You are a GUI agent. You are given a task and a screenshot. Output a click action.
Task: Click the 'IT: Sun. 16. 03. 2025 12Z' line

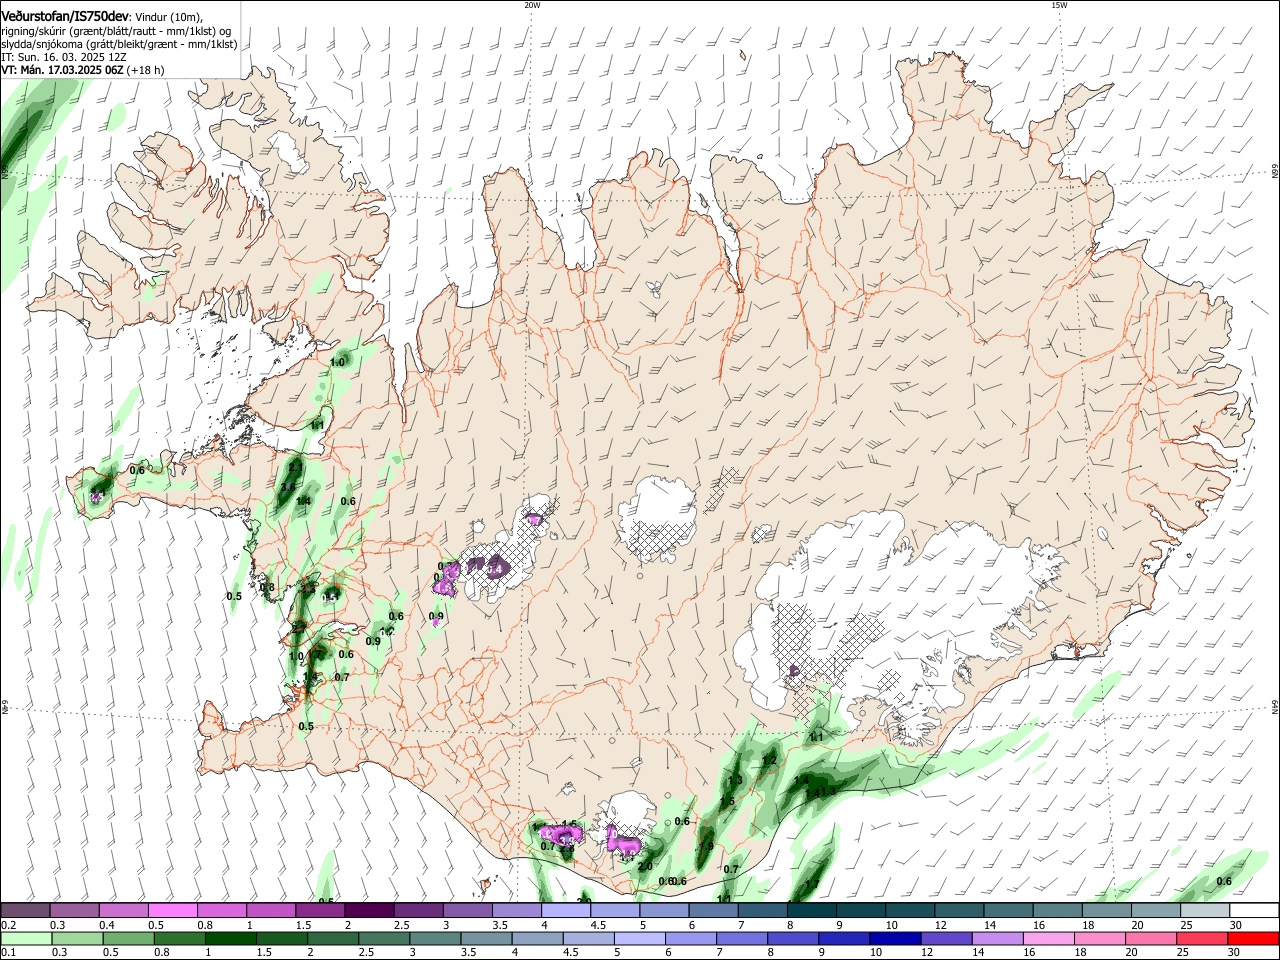tap(64, 57)
